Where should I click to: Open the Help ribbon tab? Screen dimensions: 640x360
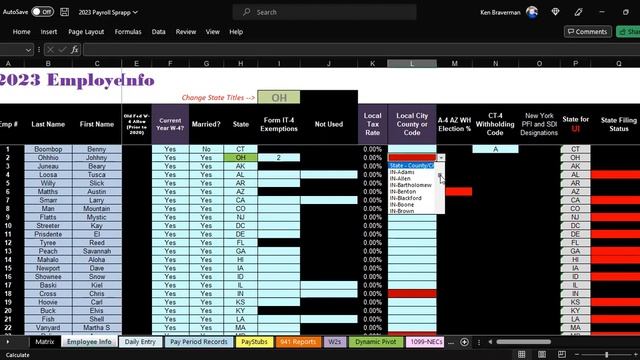click(x=236, y=31)
